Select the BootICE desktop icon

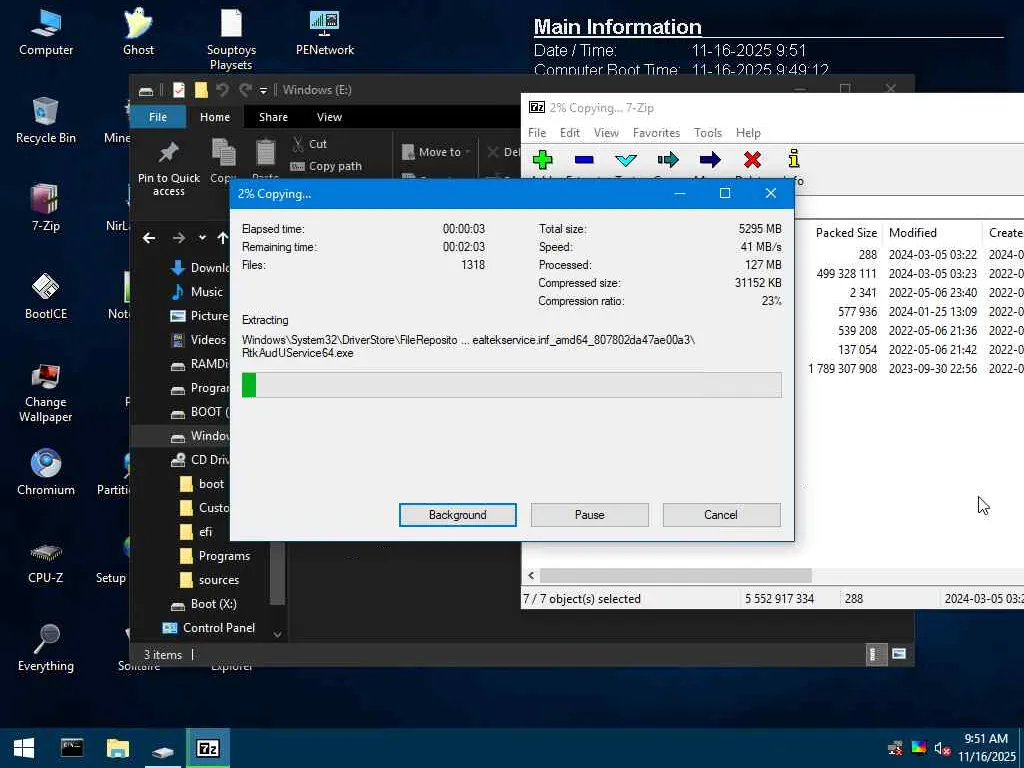[x=46, y=296]
